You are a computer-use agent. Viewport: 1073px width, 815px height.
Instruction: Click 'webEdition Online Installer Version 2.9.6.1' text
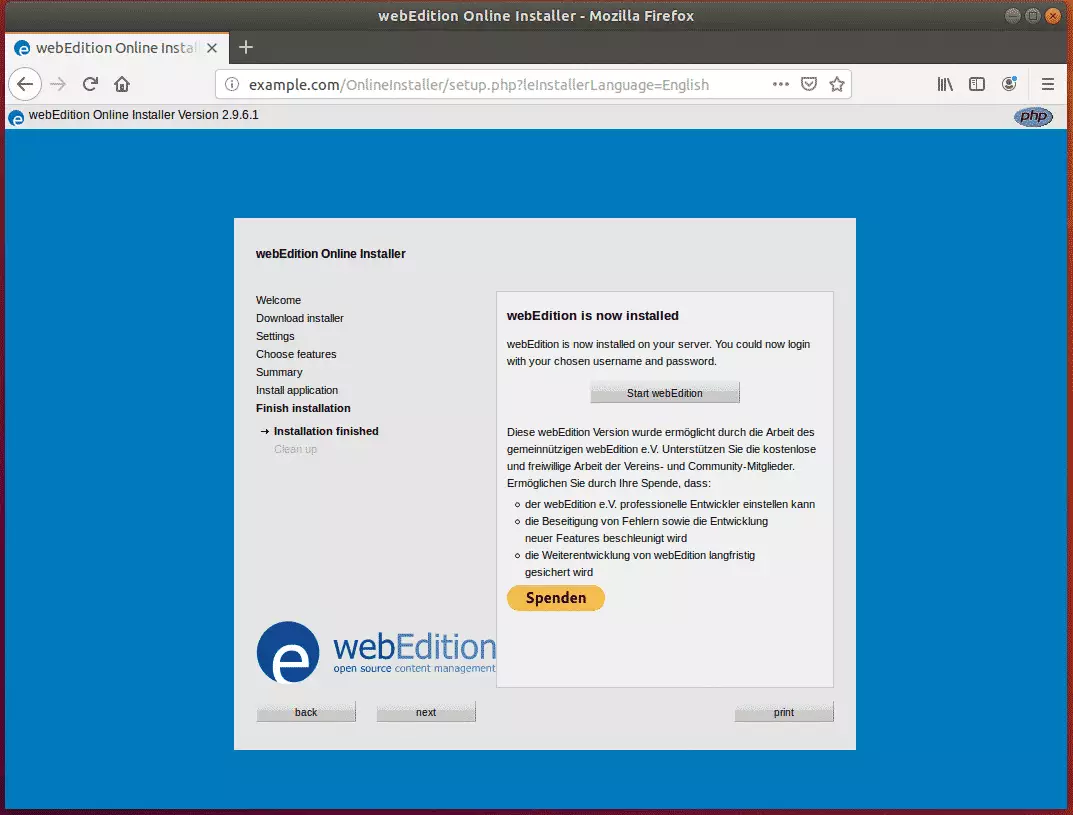click(144, 115)
